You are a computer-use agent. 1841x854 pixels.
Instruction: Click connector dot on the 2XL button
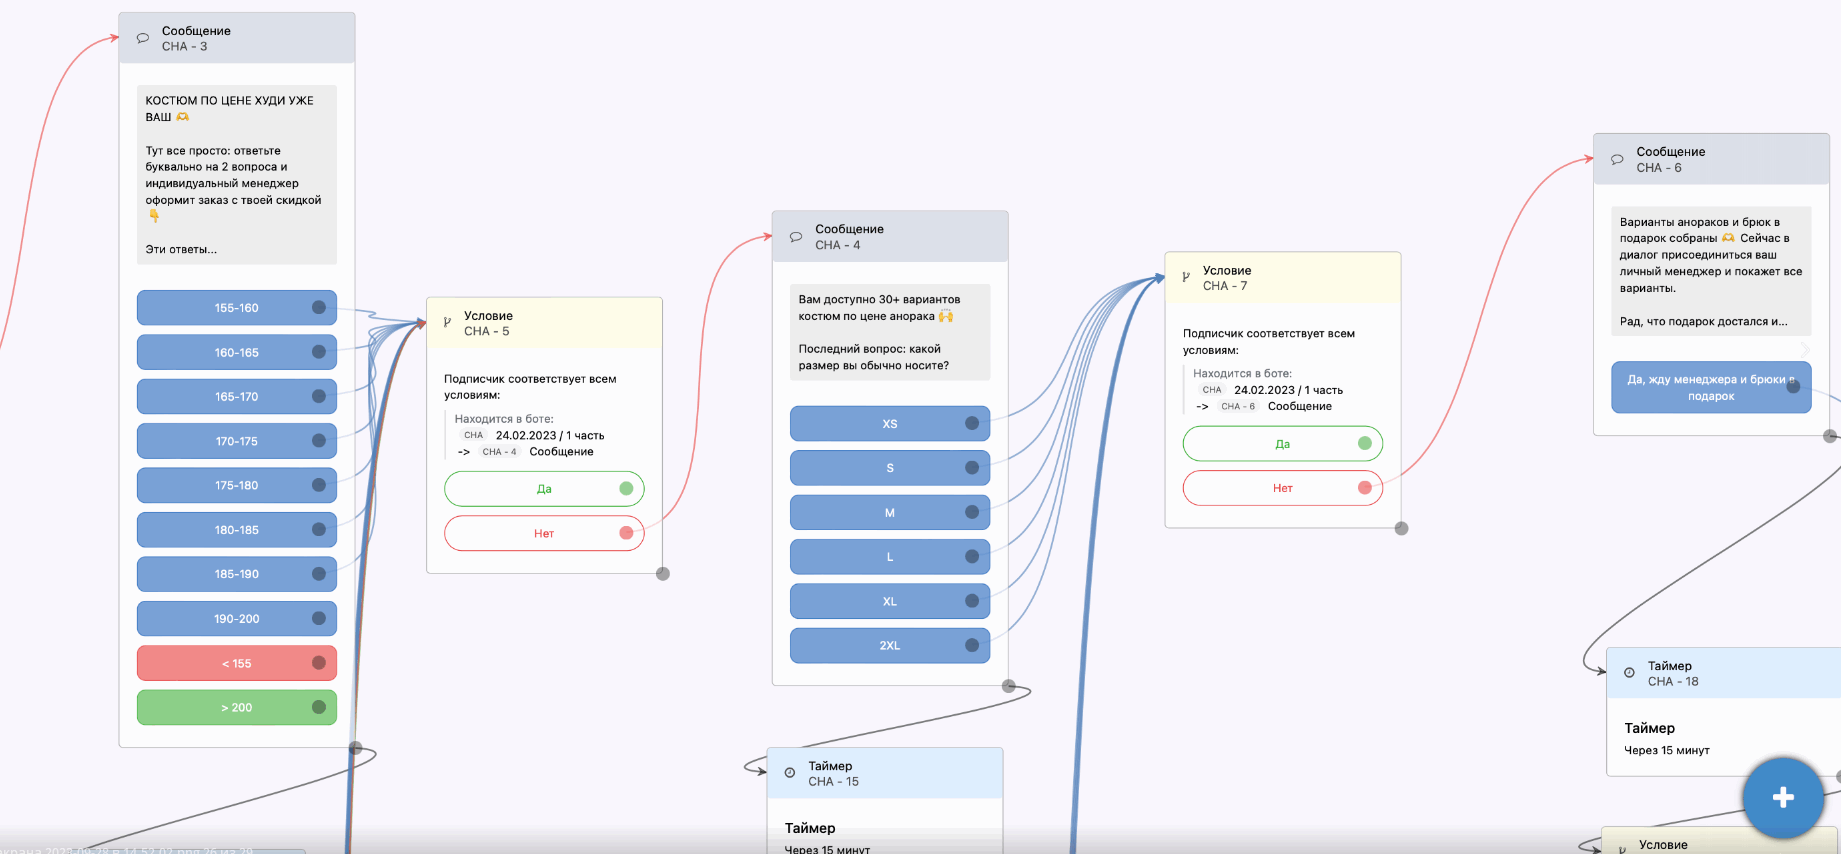pyautogui.click(x=972, y=645)
